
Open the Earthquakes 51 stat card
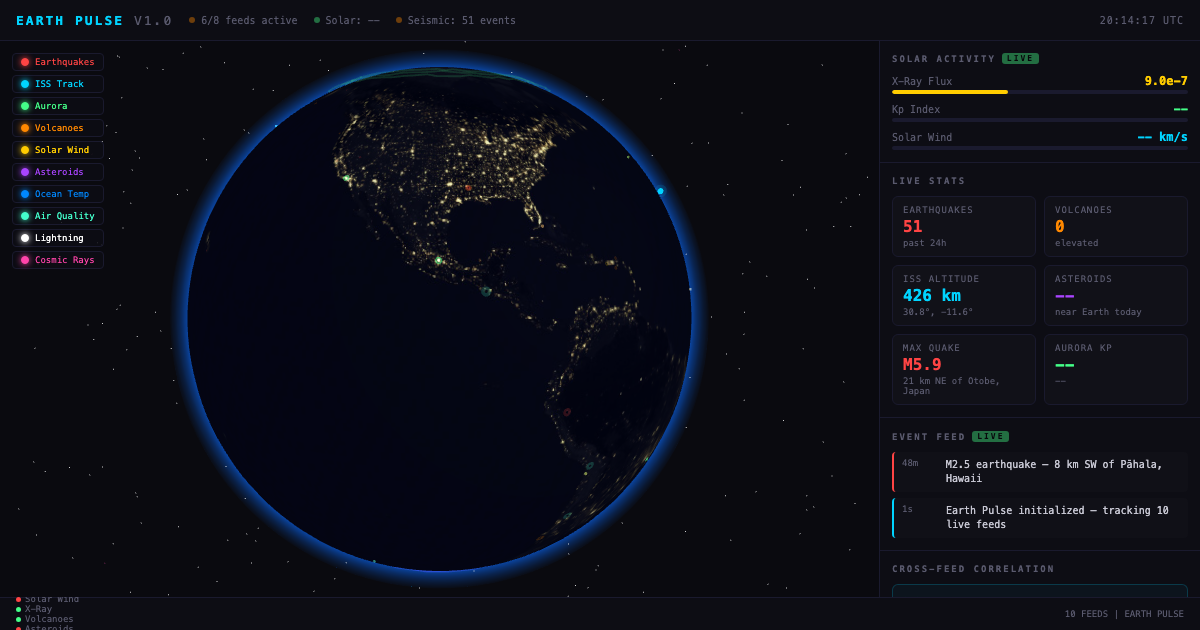pyautogui.click(x=964, y=227)
